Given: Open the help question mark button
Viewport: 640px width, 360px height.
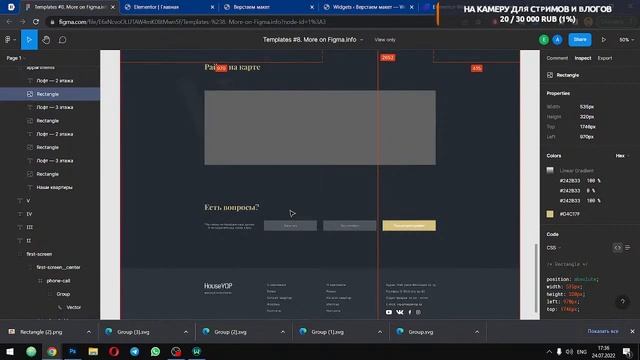Looking at the screenshot, I should [622, 302].
